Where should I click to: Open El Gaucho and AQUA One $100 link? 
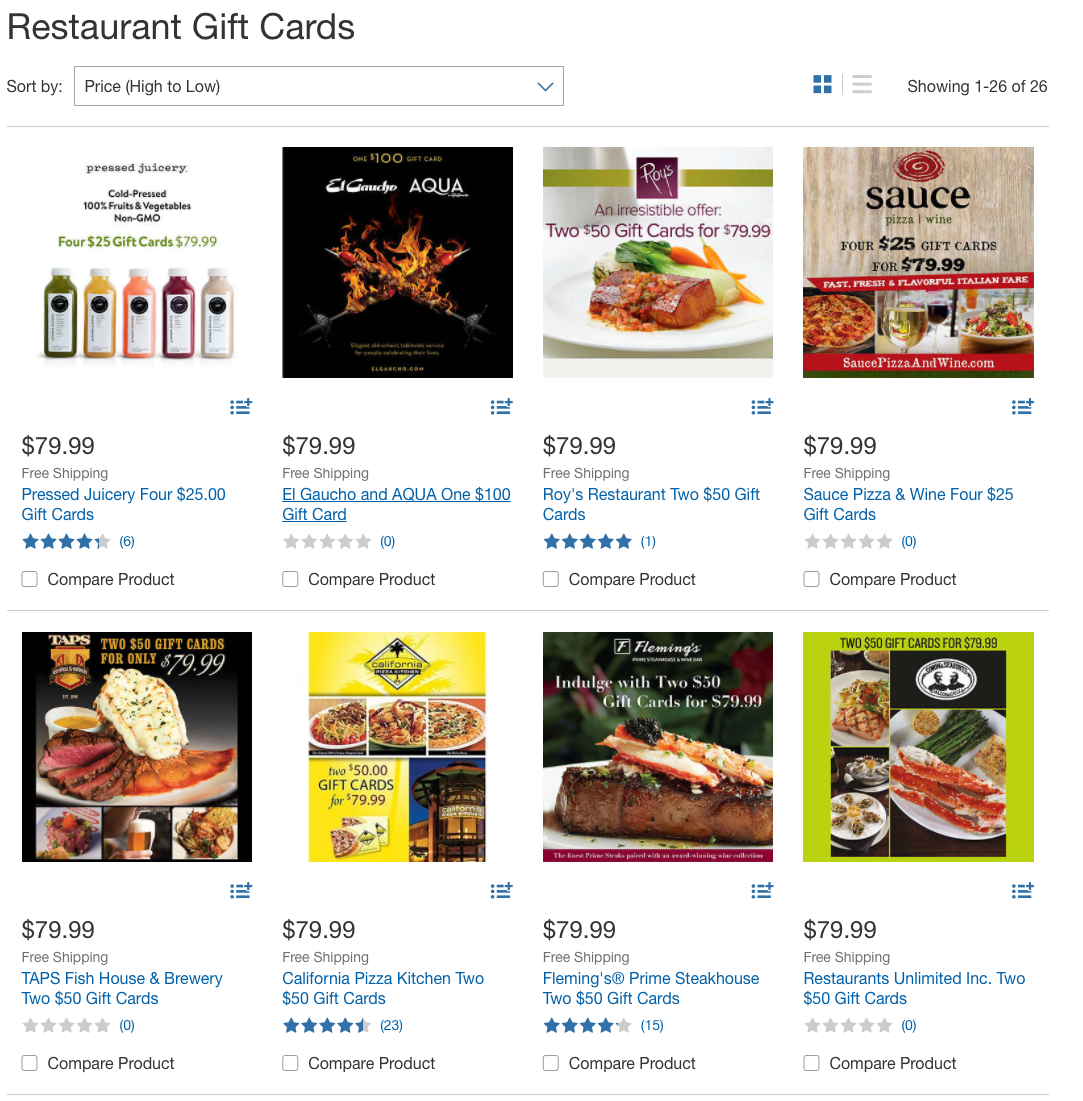click(396, 504)
